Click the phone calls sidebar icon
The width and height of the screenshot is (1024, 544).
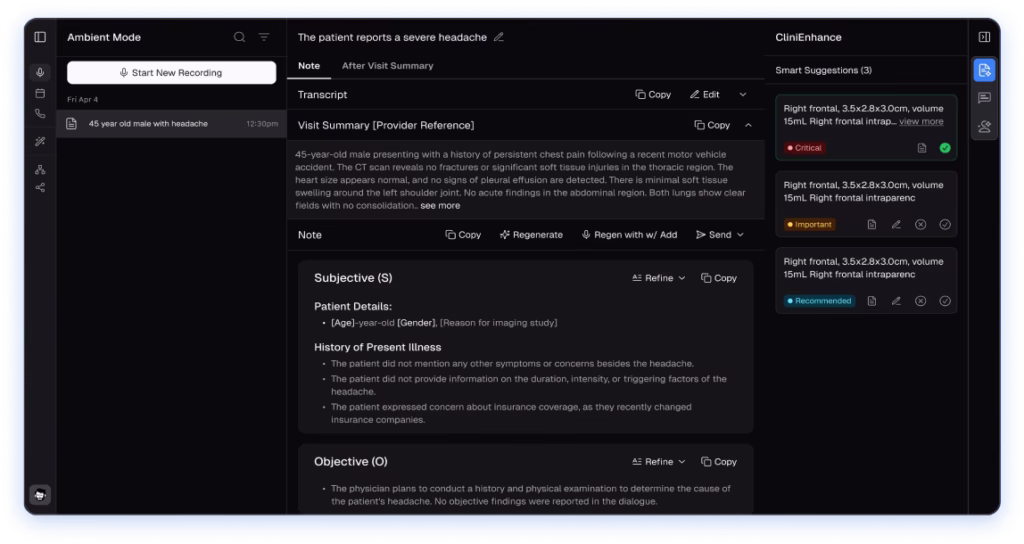(40, 114)
